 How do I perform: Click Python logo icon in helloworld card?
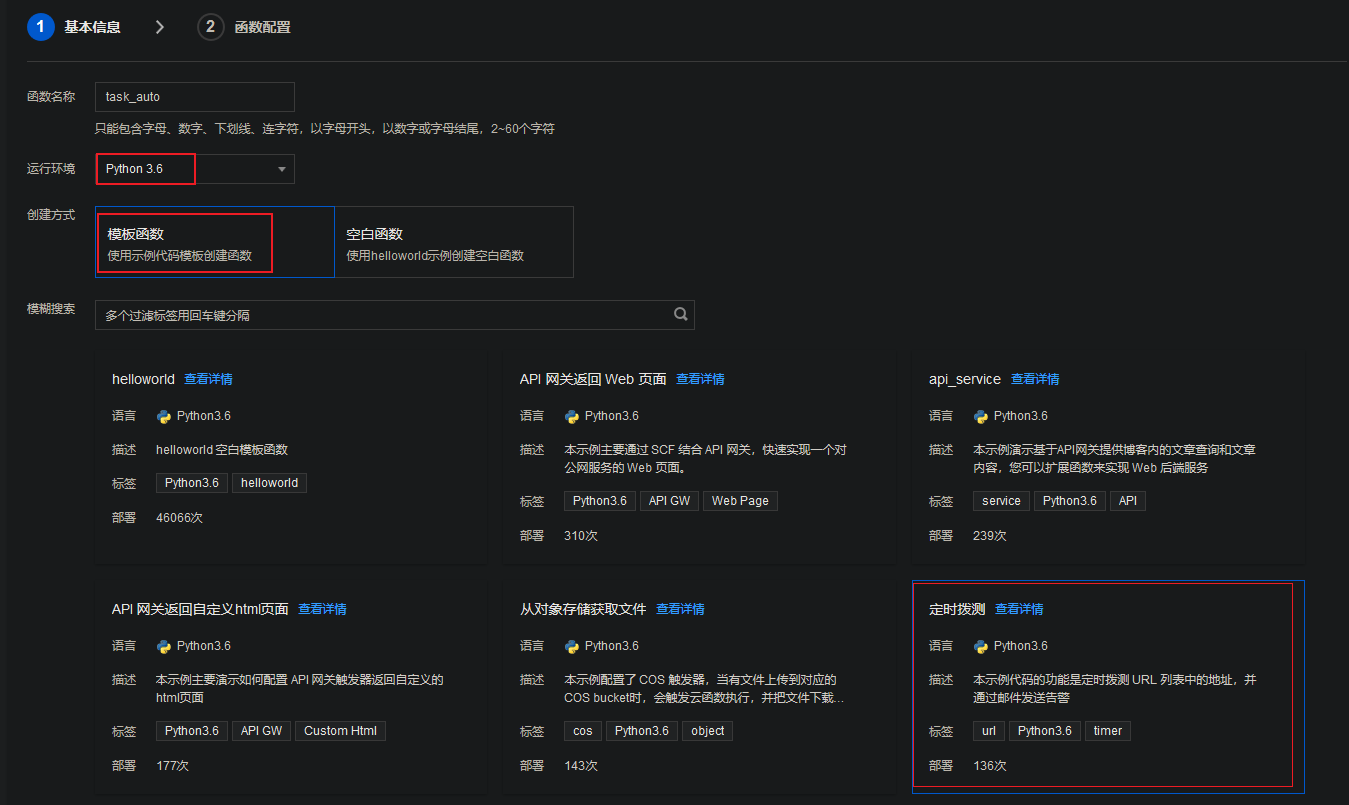[x=164, y=416]
